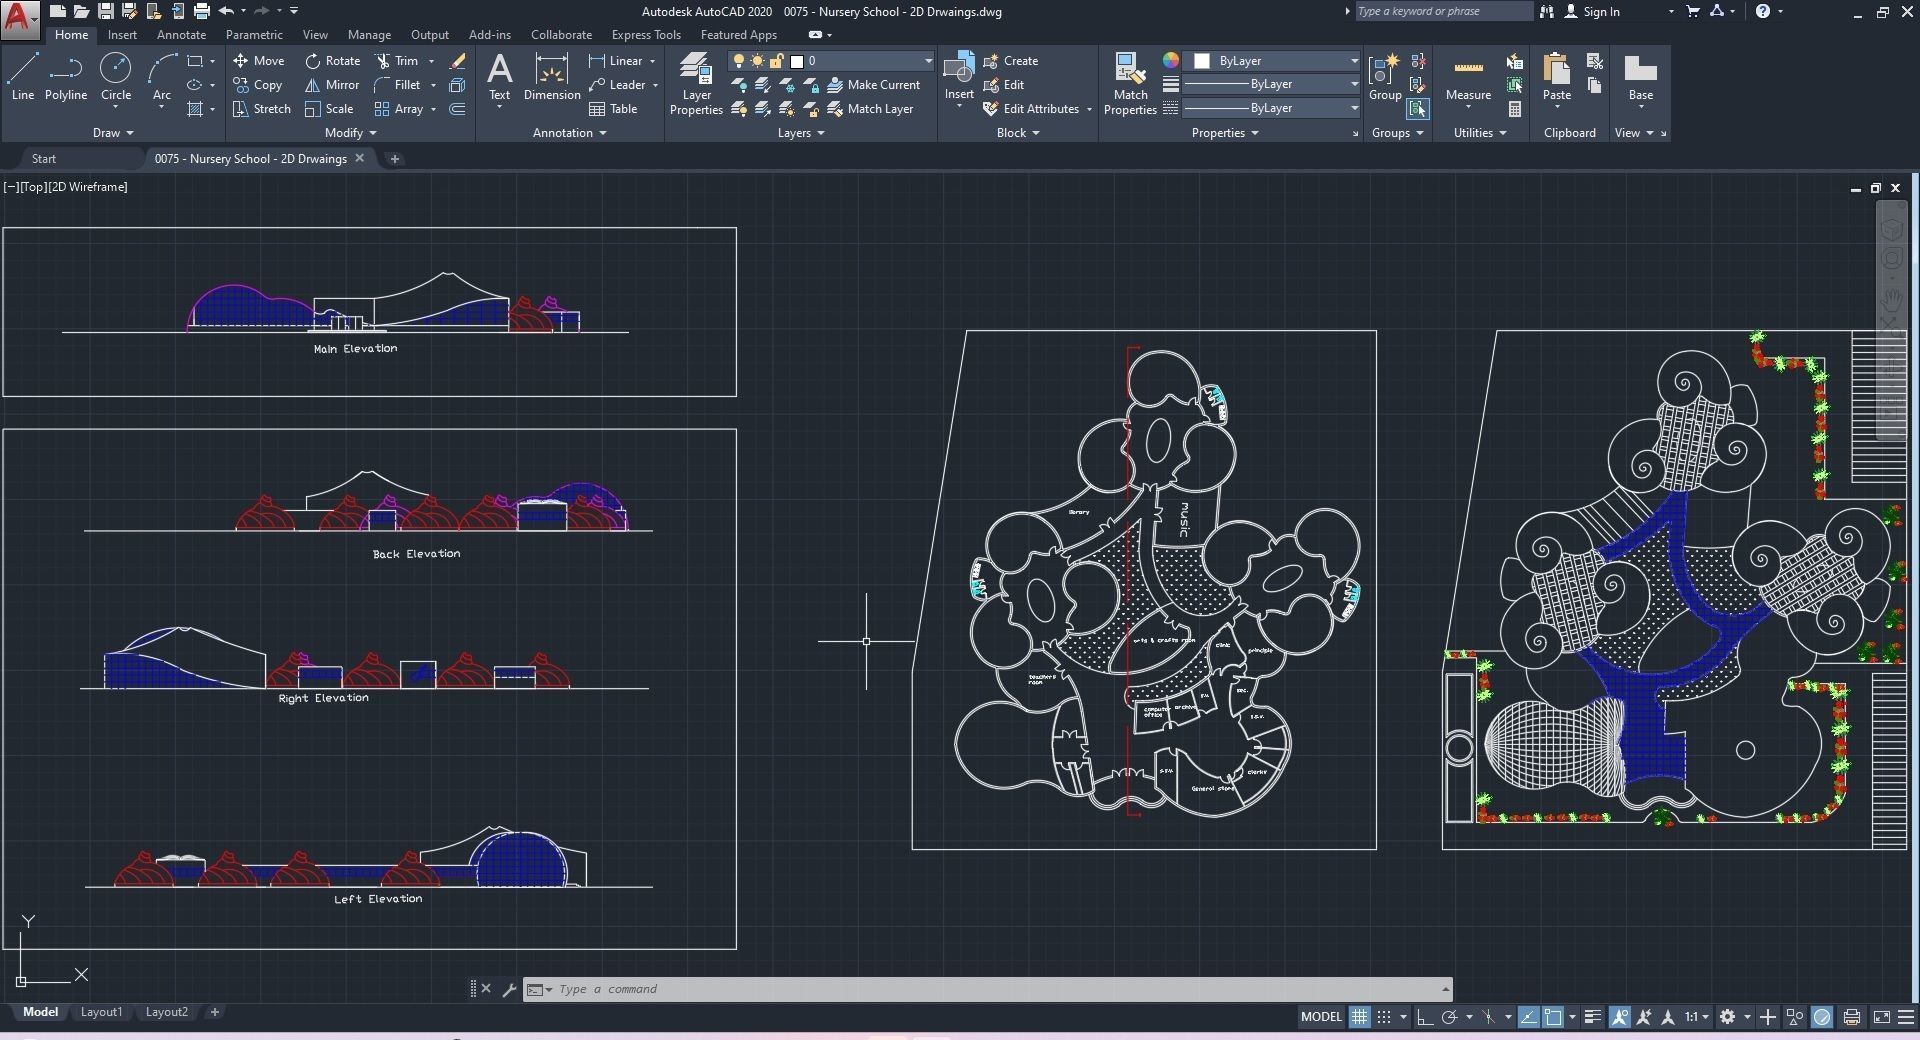Choose the Scale tool
The height and width of the screenshot is (1040, 1920).
[x=329, y=109]
